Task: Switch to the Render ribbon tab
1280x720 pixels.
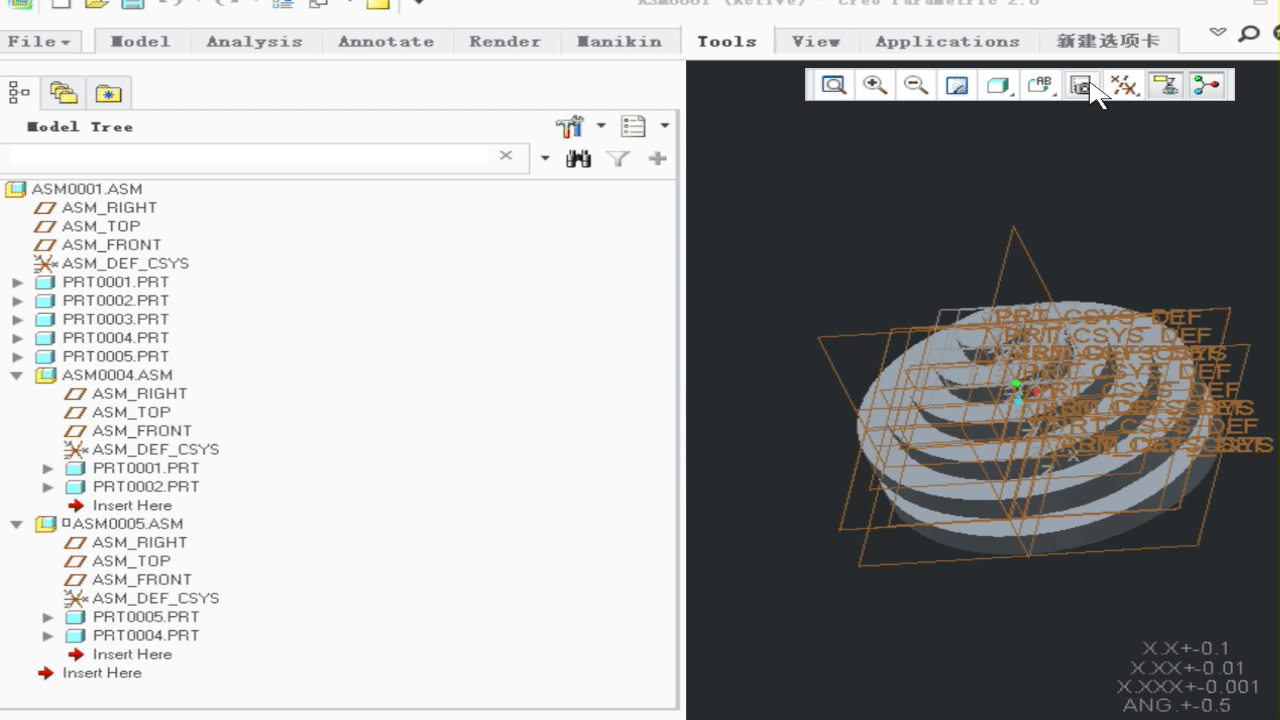Action: [x=505, y=41]
